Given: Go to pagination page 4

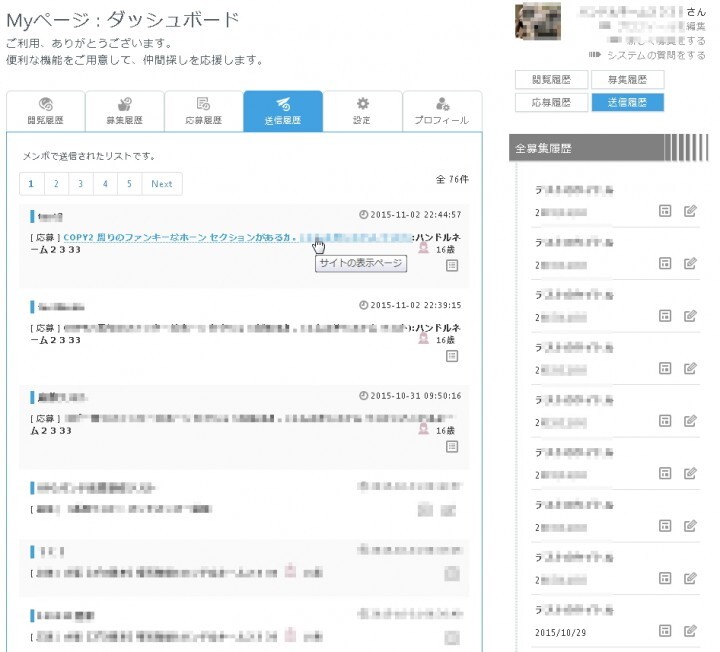Looking at the screenshot, I should click(x=105, y=184).
